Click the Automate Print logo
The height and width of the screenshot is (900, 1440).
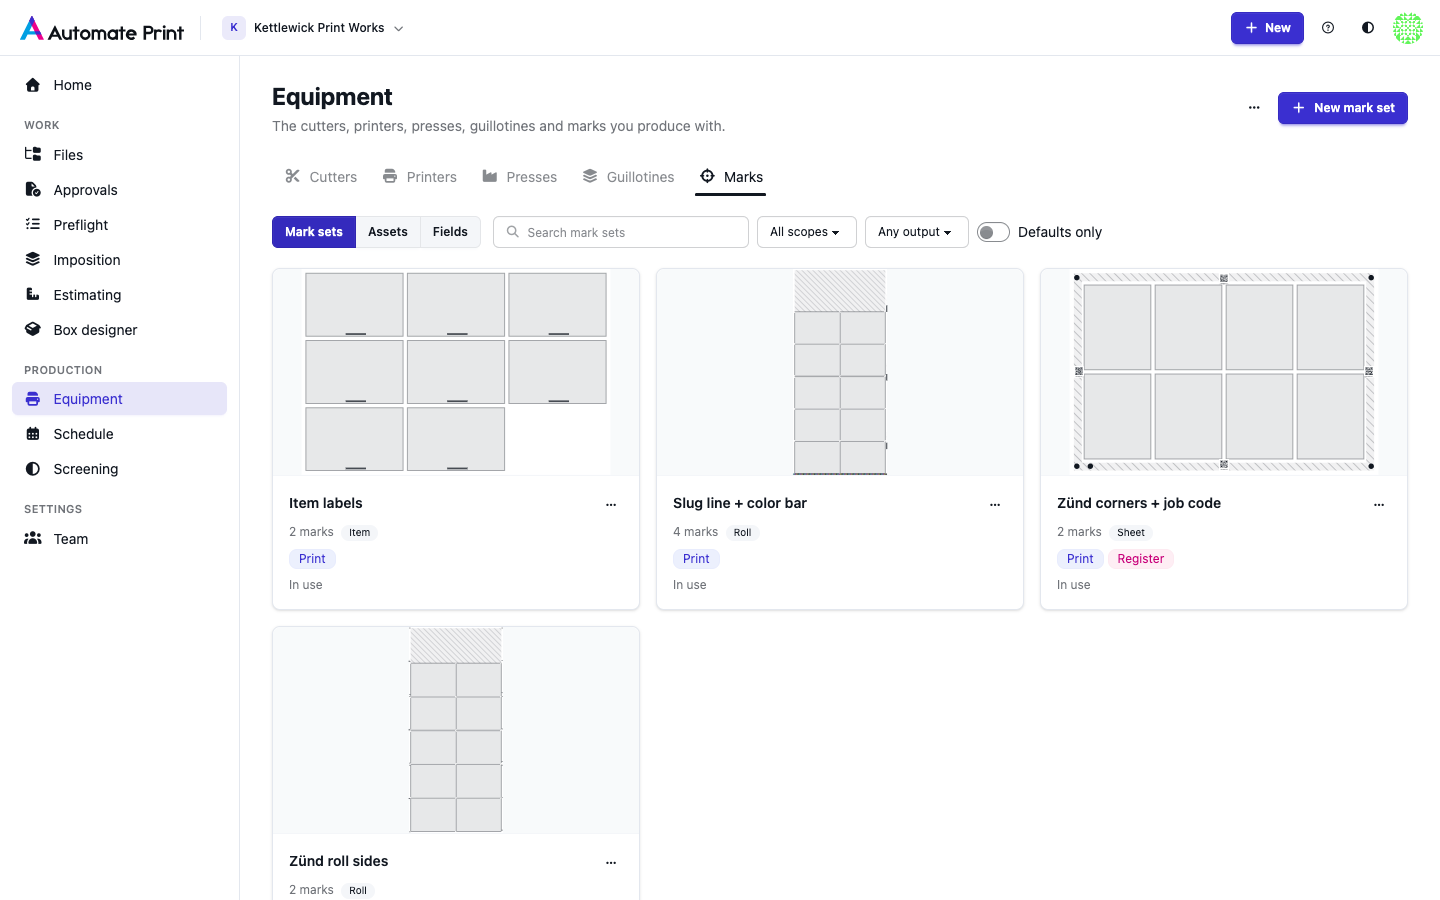pos(102,29)
